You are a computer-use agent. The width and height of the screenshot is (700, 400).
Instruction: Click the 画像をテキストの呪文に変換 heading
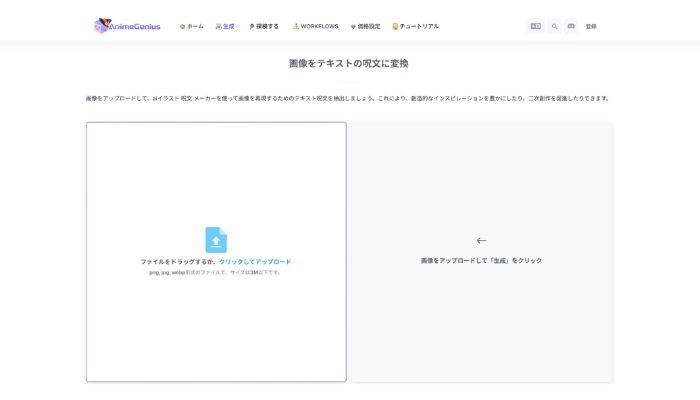pyautogui.click(x=348, y=63)
